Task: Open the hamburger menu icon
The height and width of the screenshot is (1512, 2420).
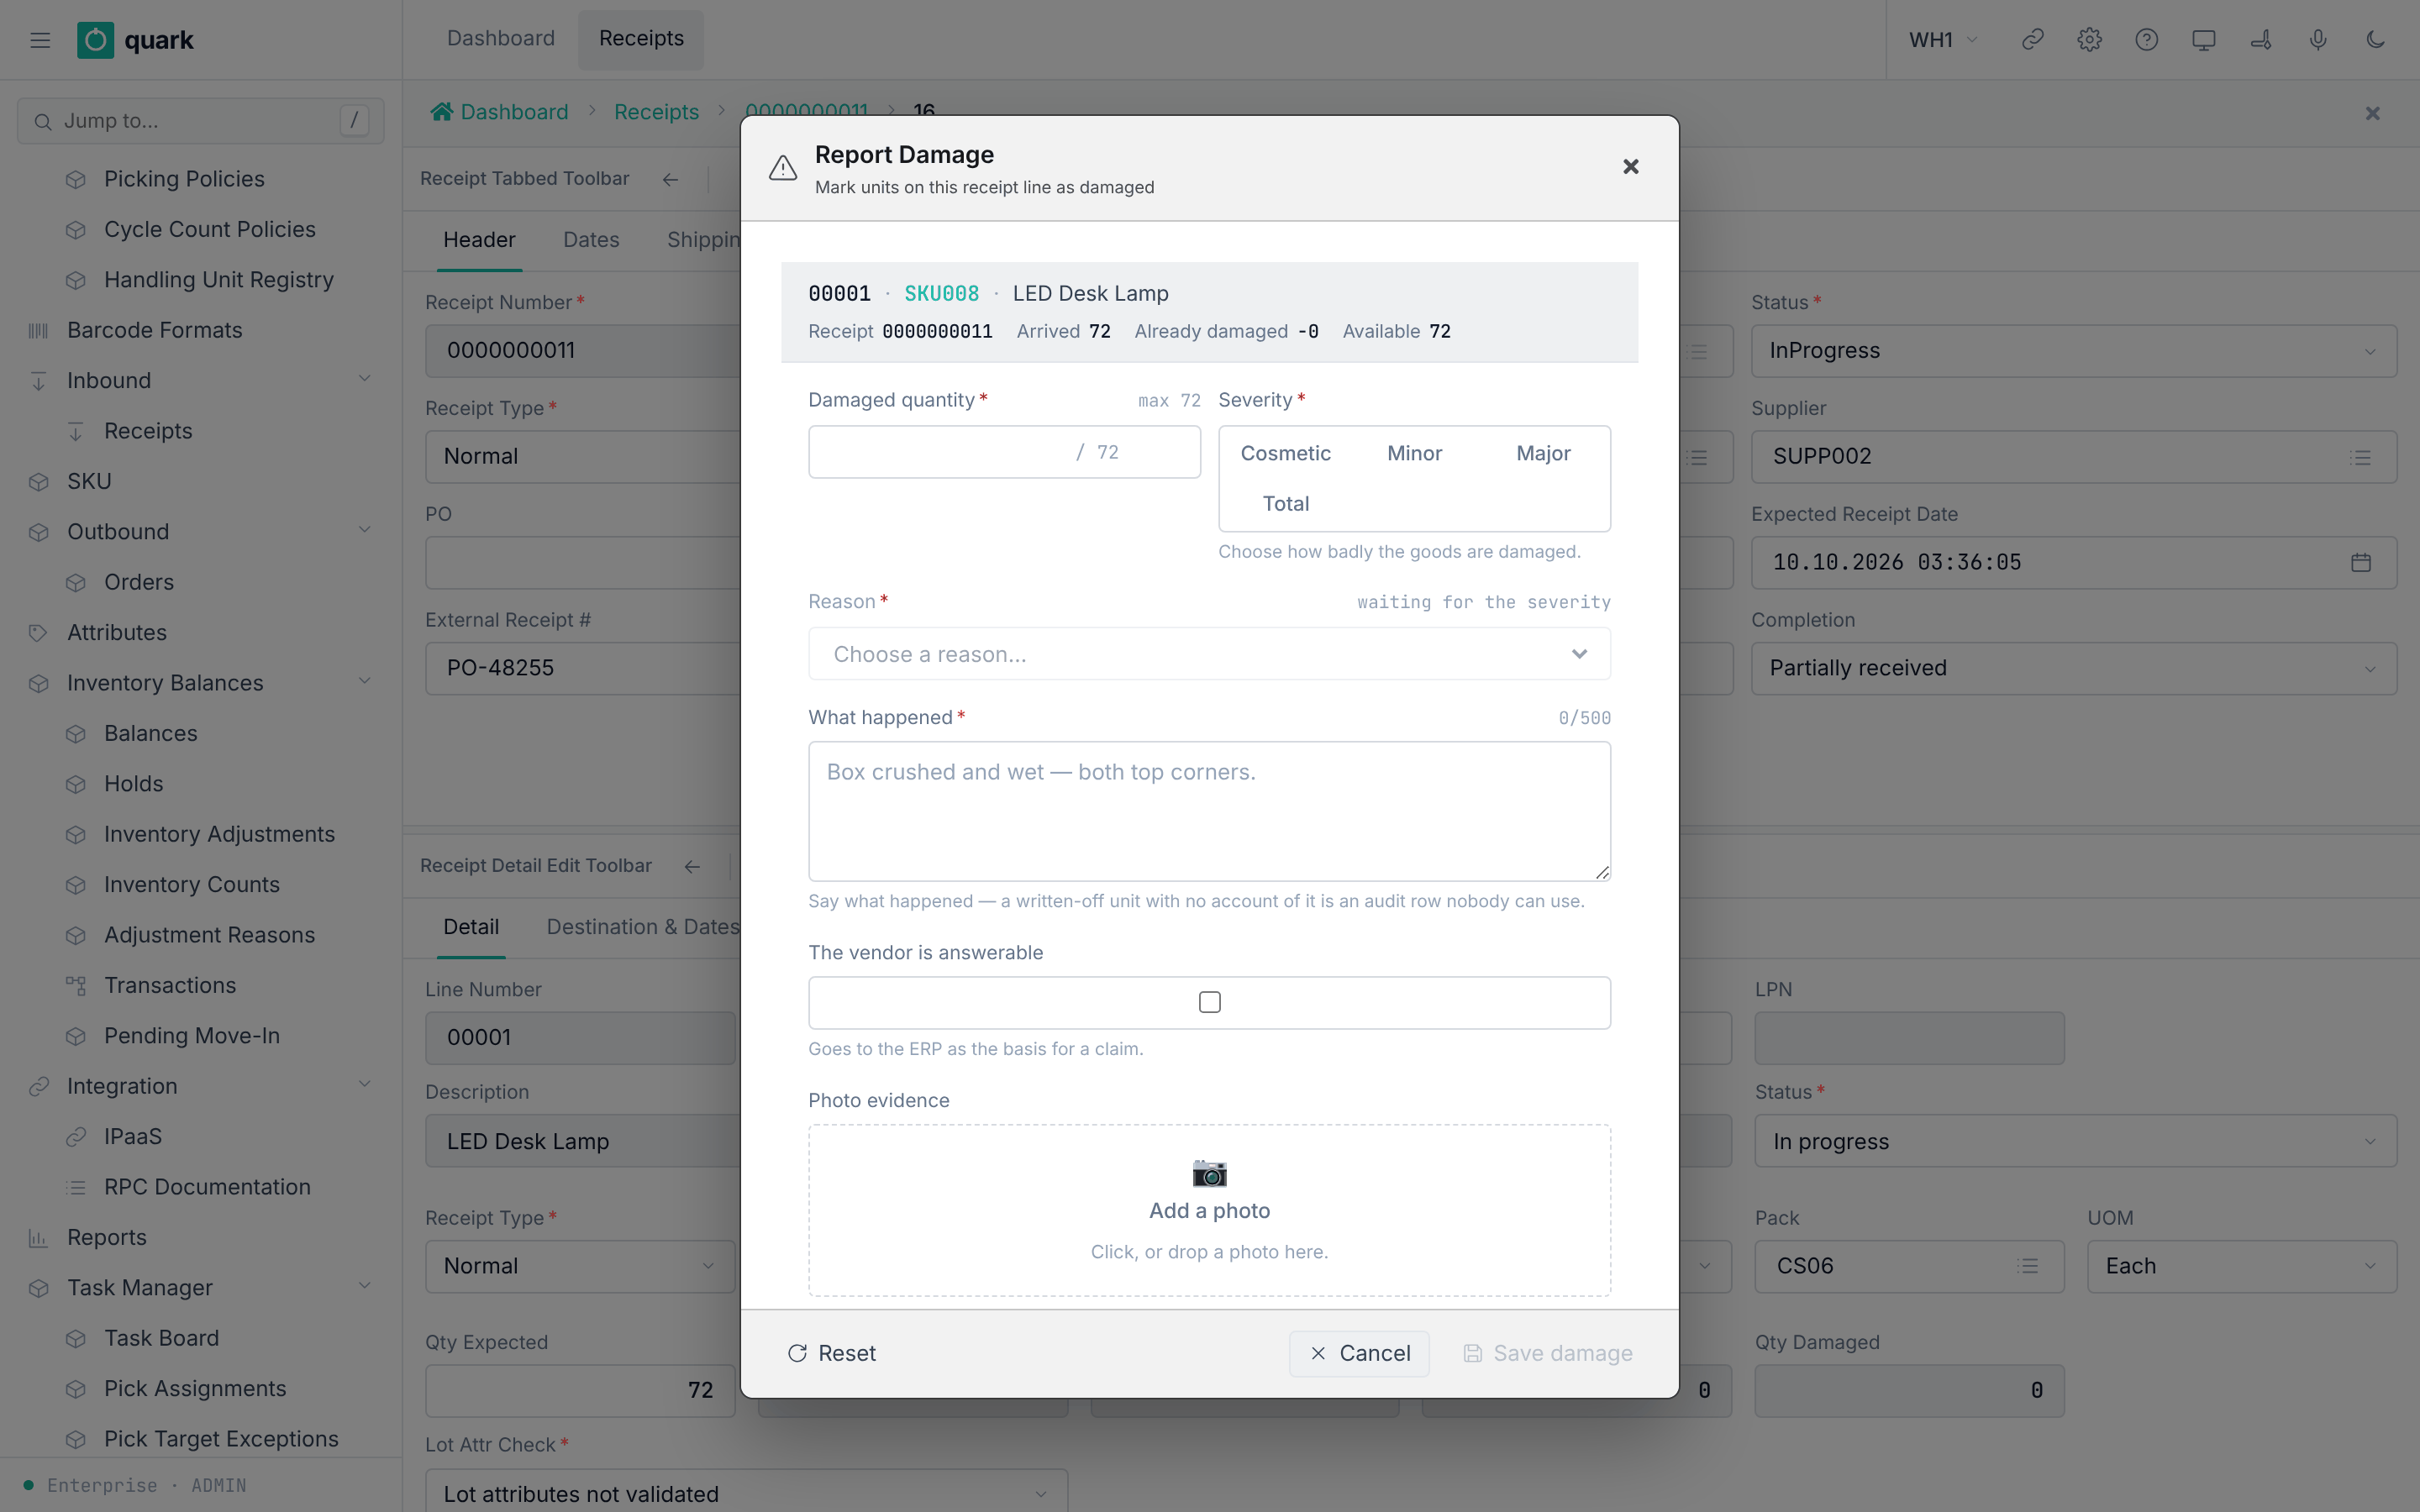Action: [40, 40]
